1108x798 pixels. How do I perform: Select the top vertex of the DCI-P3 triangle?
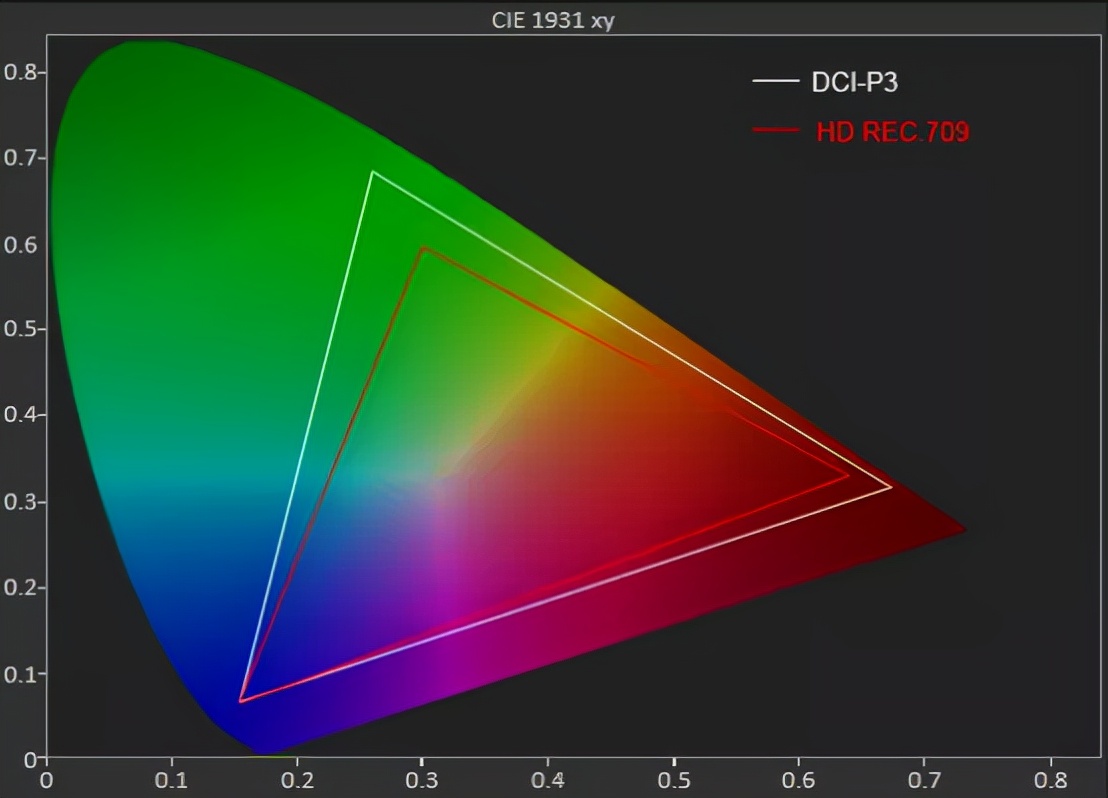tap(375, 172)
